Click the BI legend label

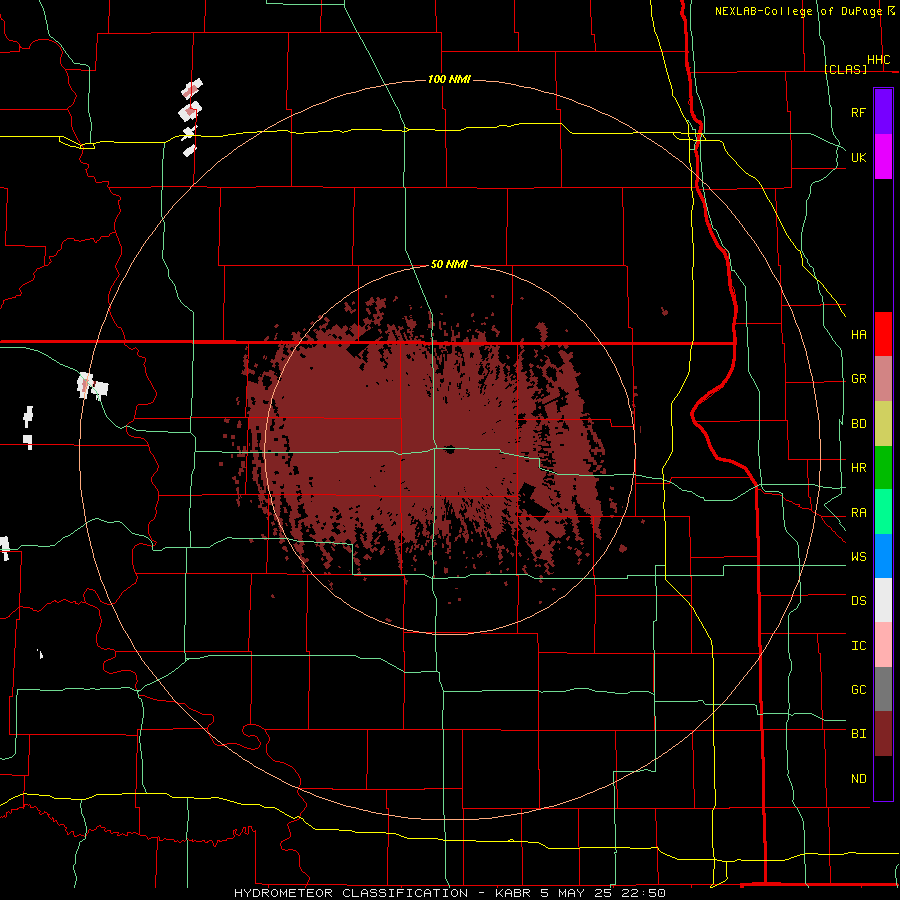858,734
